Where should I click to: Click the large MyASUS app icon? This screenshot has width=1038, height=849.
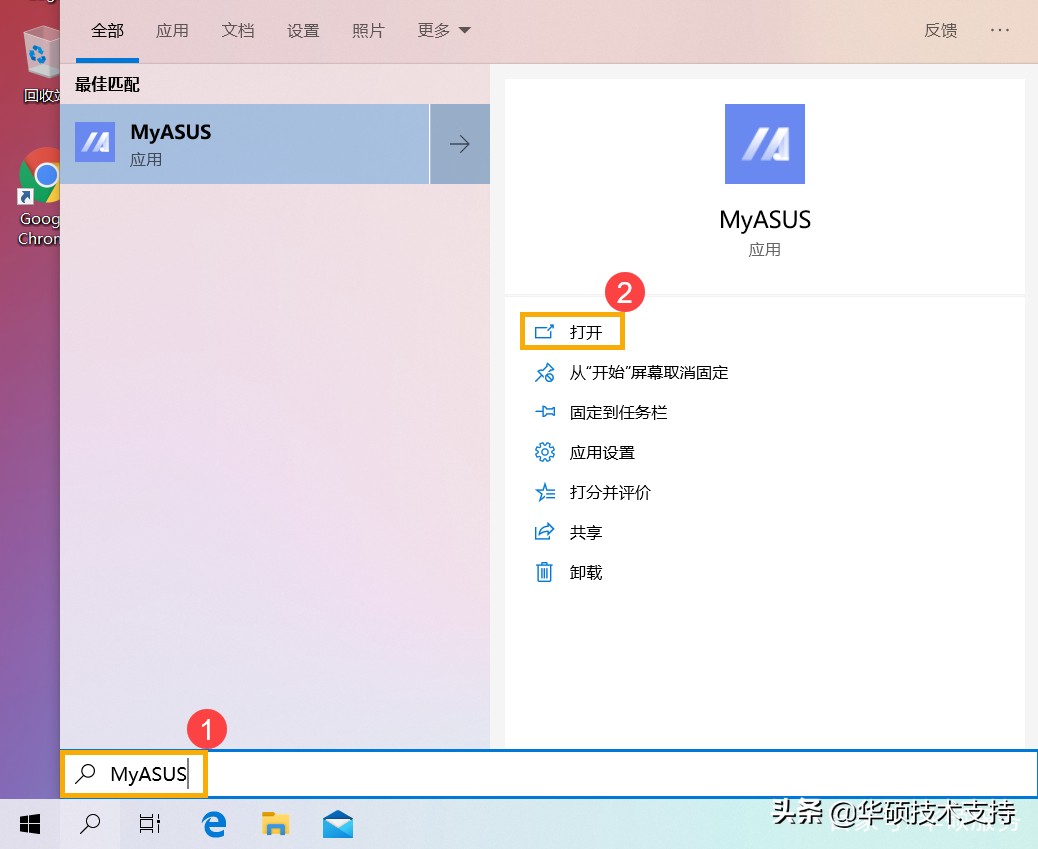764,143
